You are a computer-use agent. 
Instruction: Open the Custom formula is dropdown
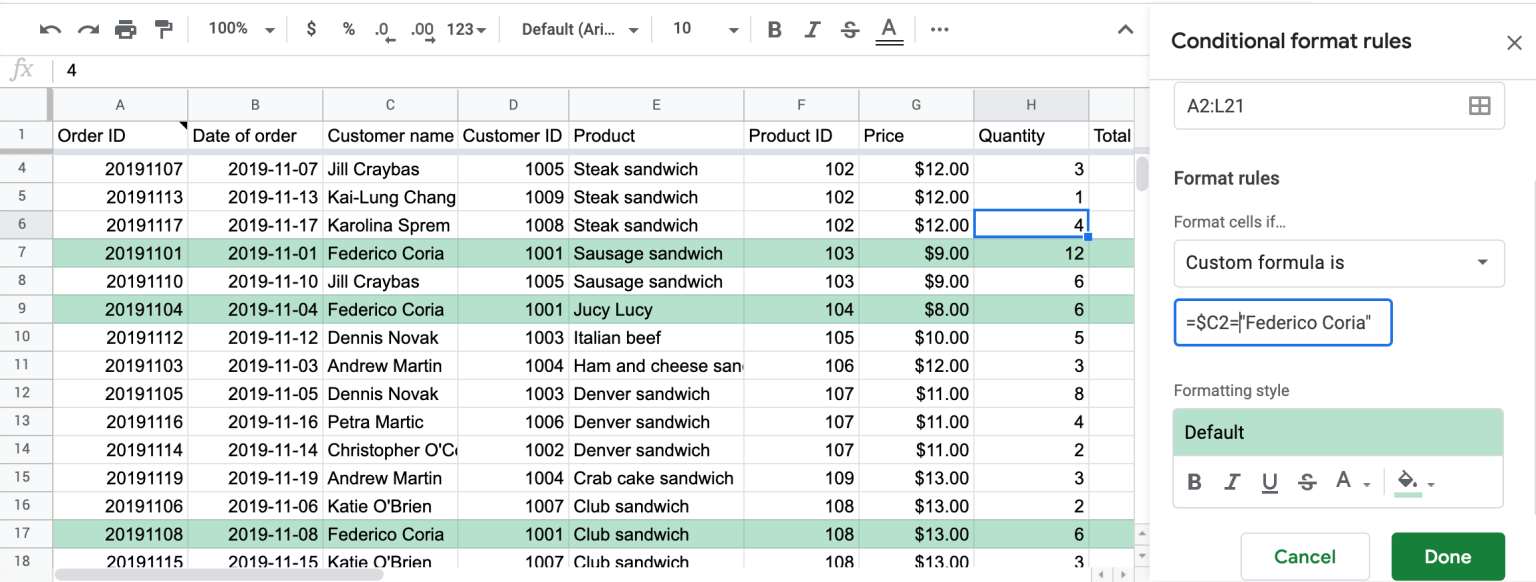click(1339, 263)
